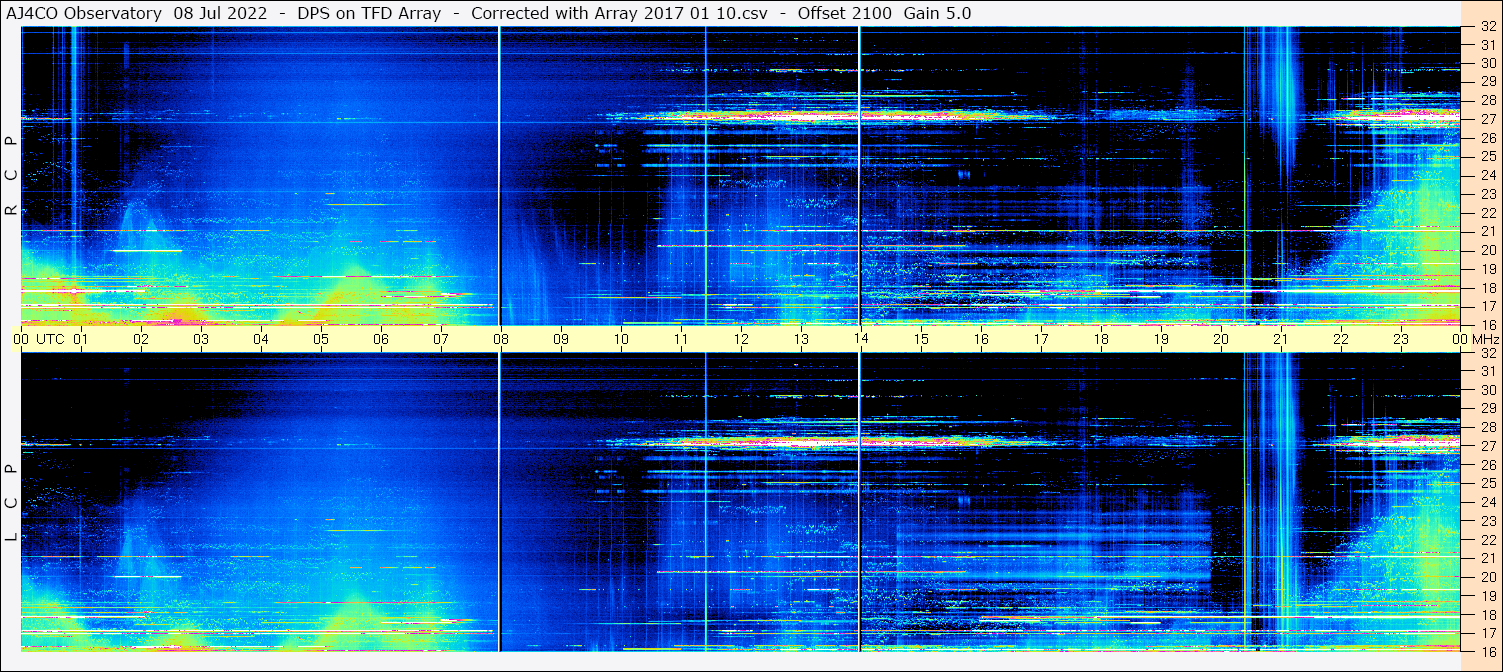The width and height of the screenshot is (1503, 672).
Task: Select hour 08 on the UTC time axis
Action: point(501,339)
